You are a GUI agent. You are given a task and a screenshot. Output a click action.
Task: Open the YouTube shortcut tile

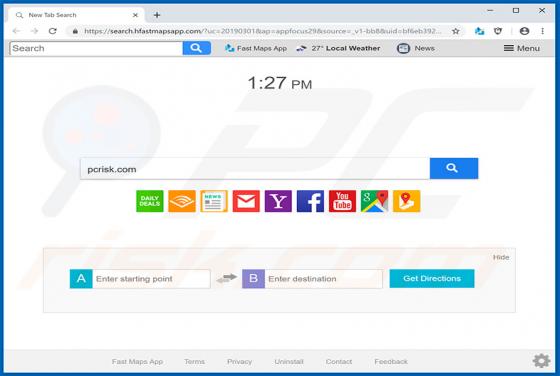[x=342, y=201]
